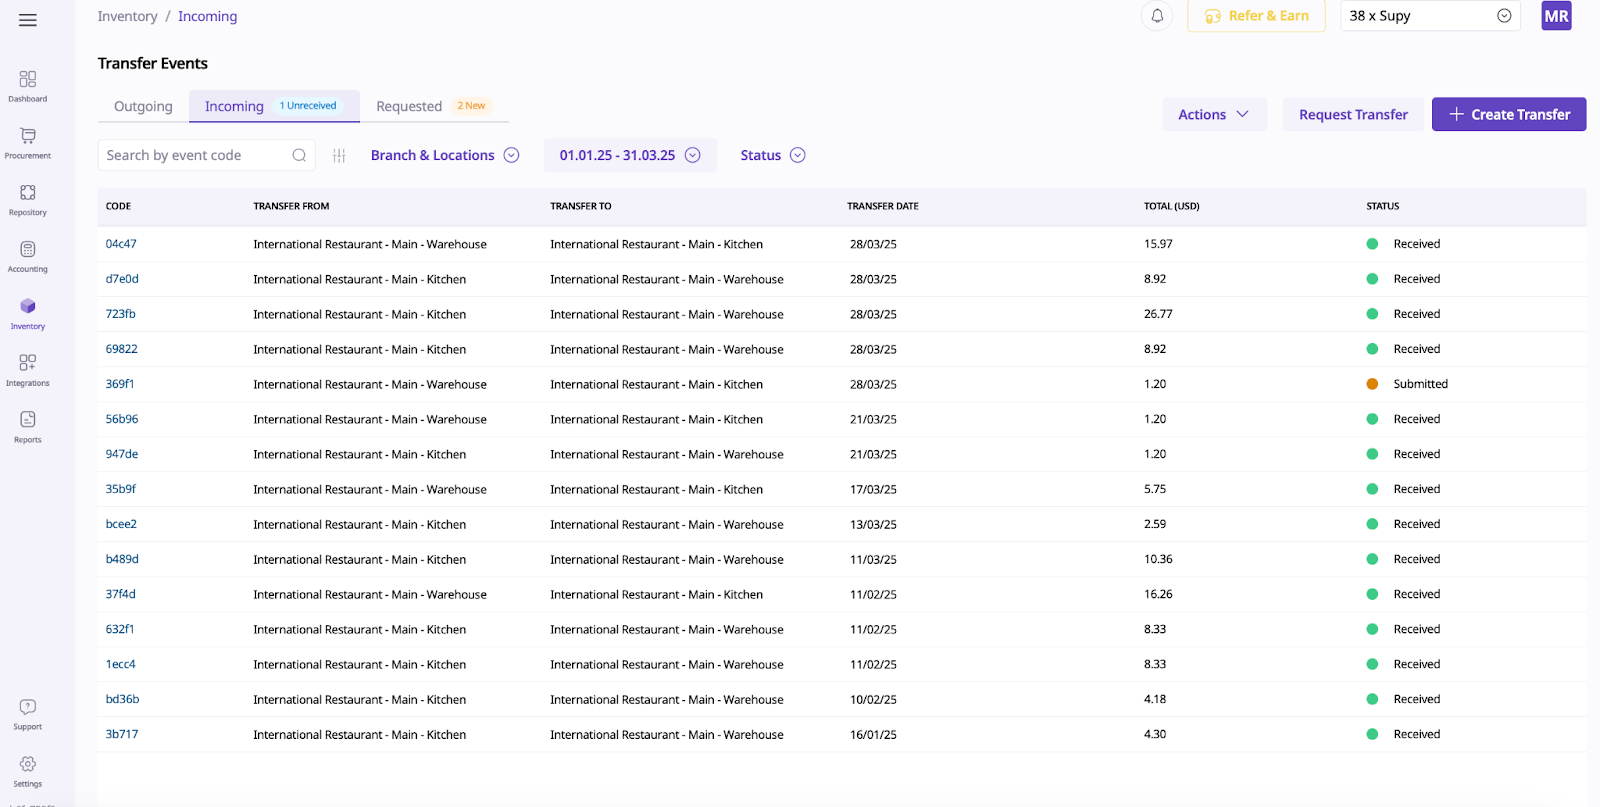Open Reports section
The image size is (1600, 807).
click(28, 426)
